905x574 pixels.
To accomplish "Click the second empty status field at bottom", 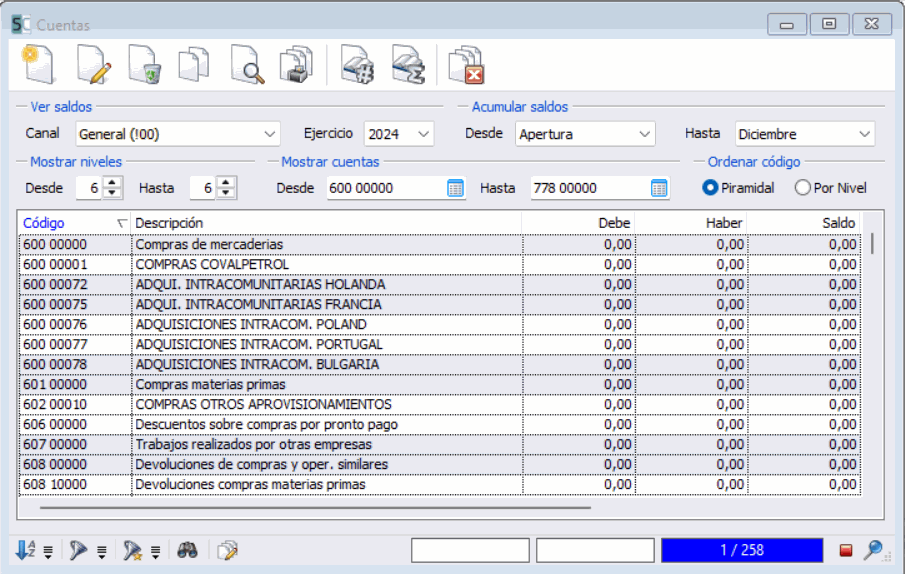I will 595,550.
